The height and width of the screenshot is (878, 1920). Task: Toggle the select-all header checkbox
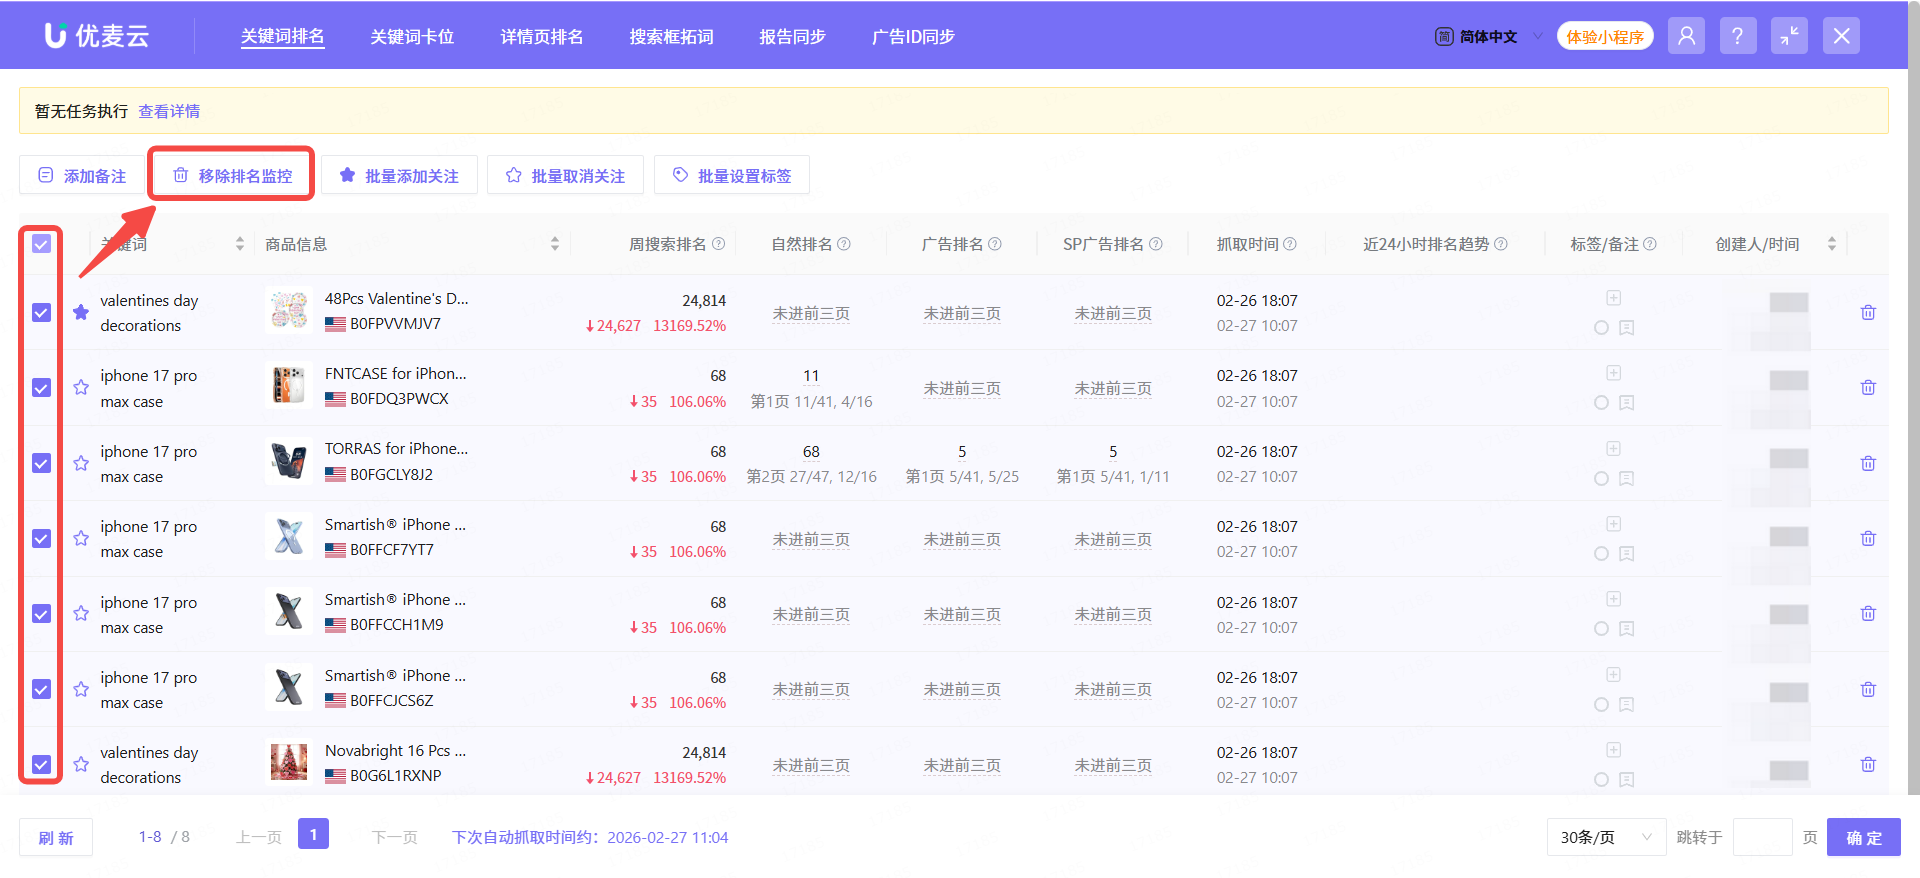point(41,244)
